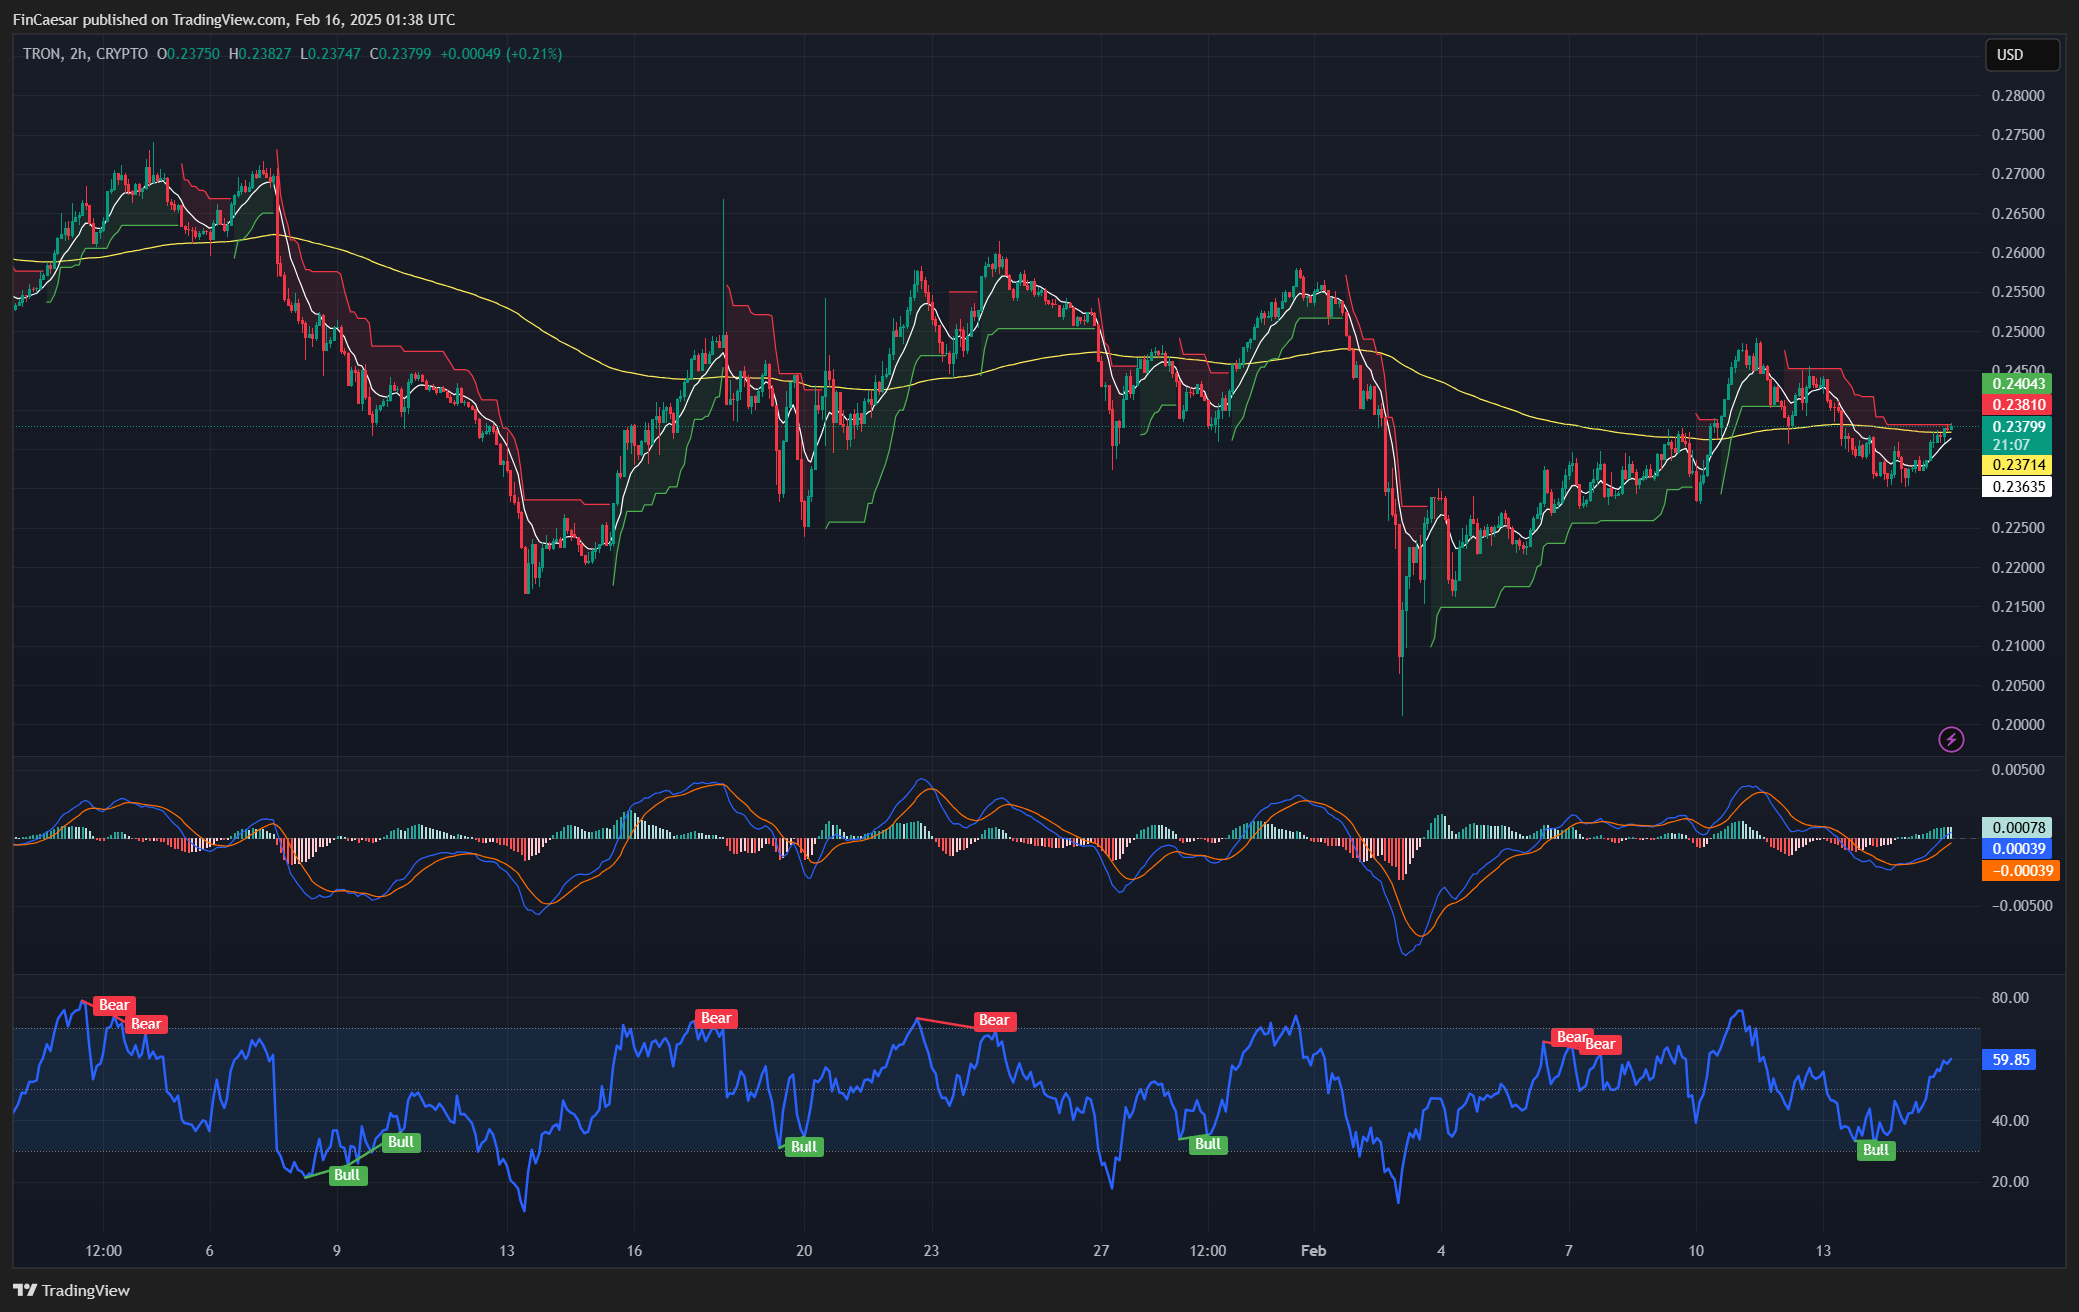Click the 0.22000 price axis tick
Viewport: 2079px width, 1312px height.
(x=2018, y=568)
